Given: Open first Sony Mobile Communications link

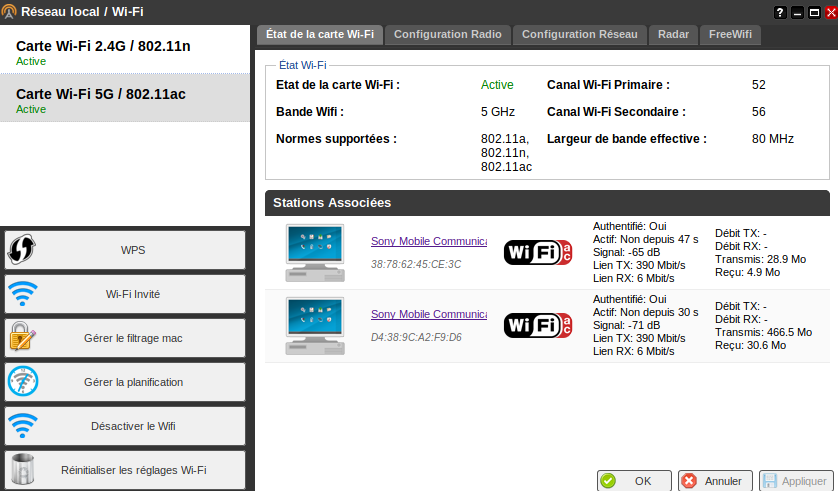Looking at the screenshot, I should click(428, 241).
